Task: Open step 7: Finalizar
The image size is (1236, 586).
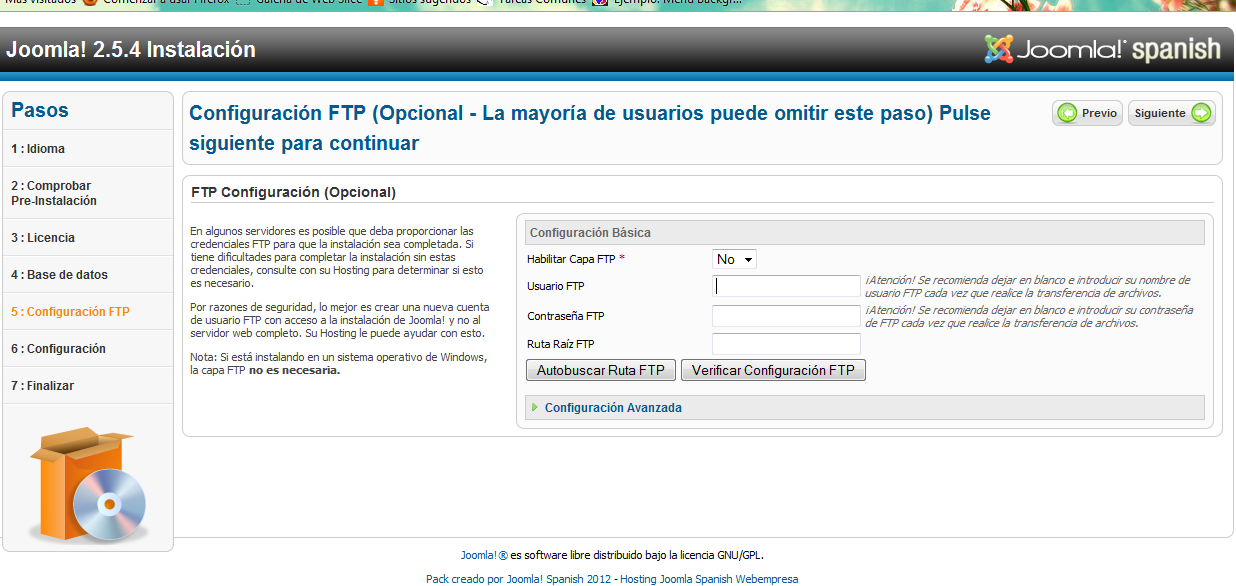Action: coord(42,386)
